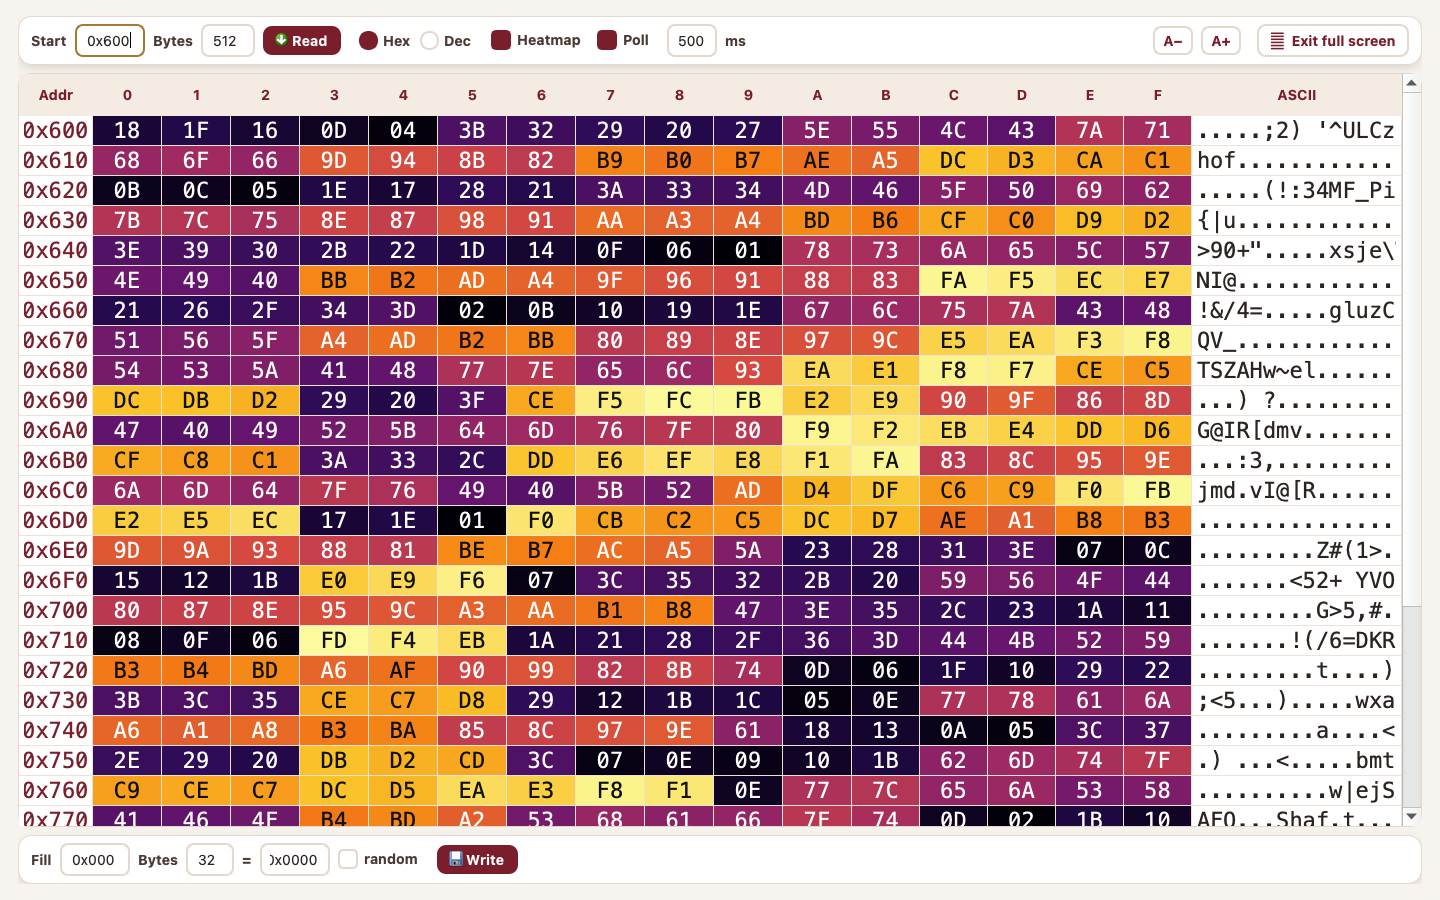Screen dimensions: 1440x900
Task: Click the Read button with download icon
Action: click(x=302, y=41)
